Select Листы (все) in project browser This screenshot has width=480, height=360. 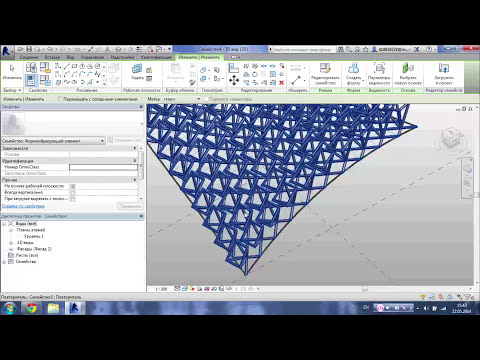pyautogui.click(x=27, y=255)
